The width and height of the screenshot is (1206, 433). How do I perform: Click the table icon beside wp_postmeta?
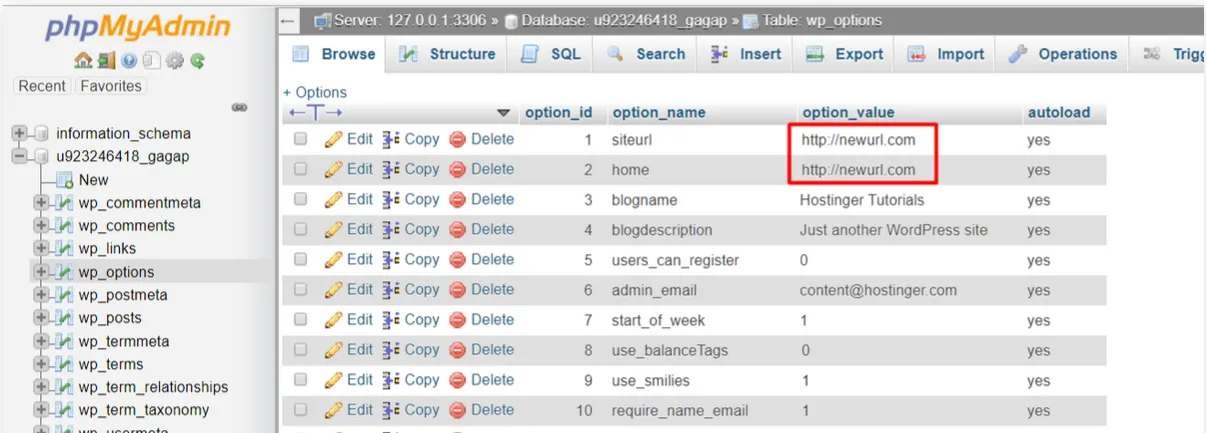65,295
